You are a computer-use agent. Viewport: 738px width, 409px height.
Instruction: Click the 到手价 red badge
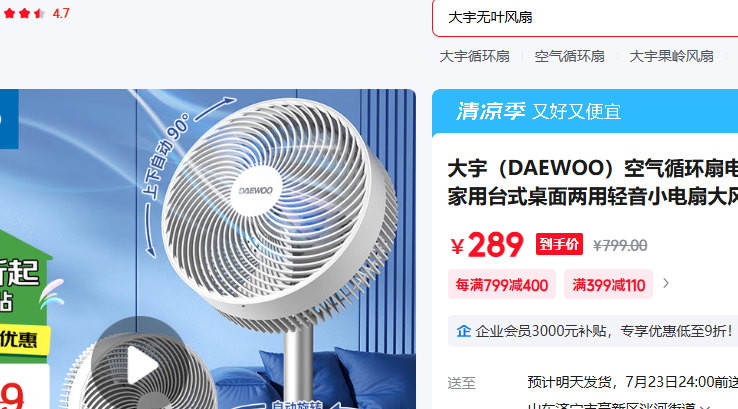click(x=559, y=244)
